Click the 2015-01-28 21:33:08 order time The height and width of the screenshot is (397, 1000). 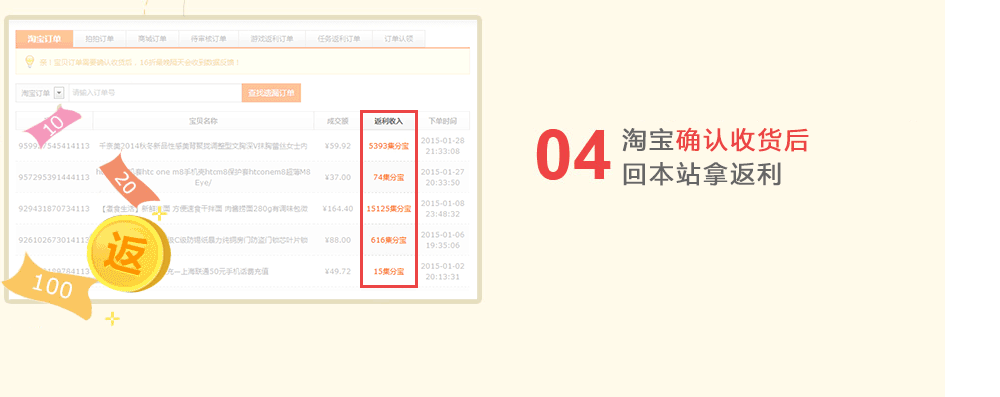click(x=443, y=146)
